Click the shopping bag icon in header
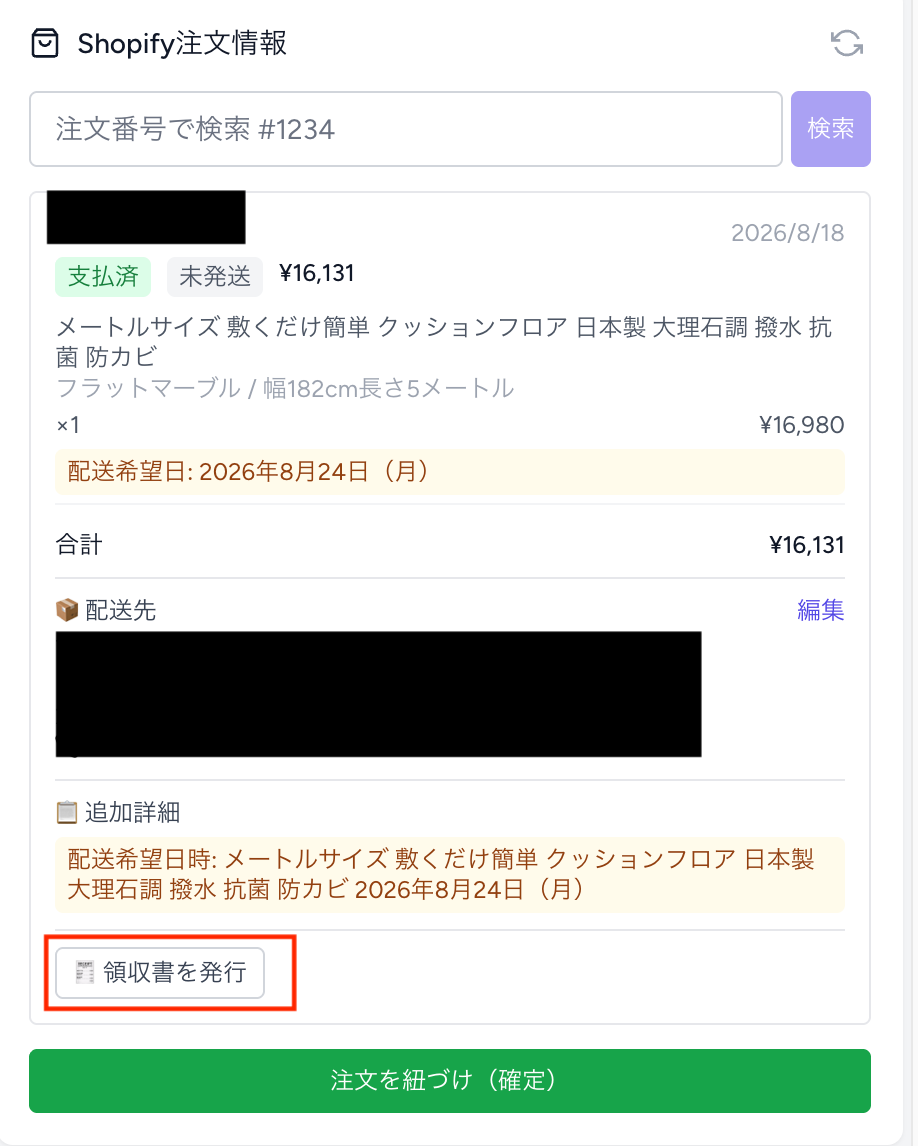Image resolution: width=918 pixels, height=1146 pixels. [x=45, y=43]
